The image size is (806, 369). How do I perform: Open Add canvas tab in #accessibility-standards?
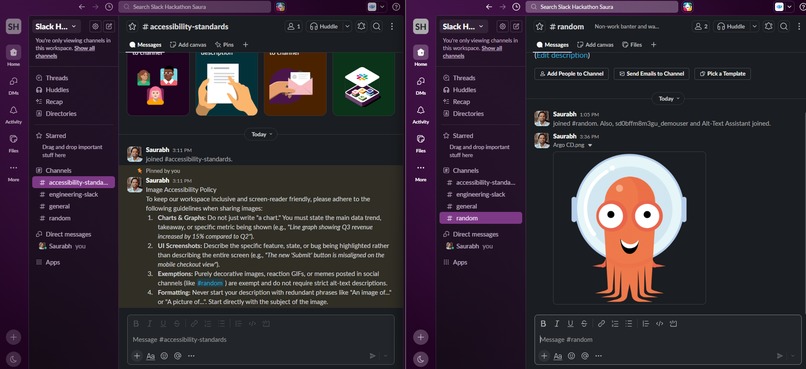[x=188, y=45]
